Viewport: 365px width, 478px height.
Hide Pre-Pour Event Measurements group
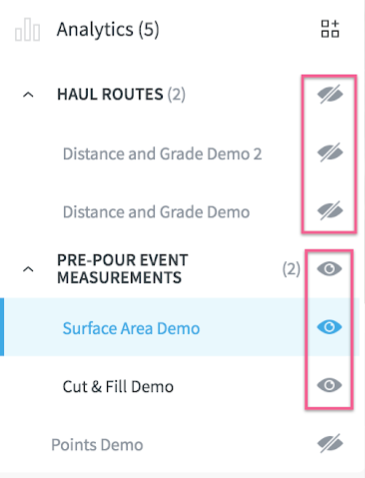click(x=329, y=269)
